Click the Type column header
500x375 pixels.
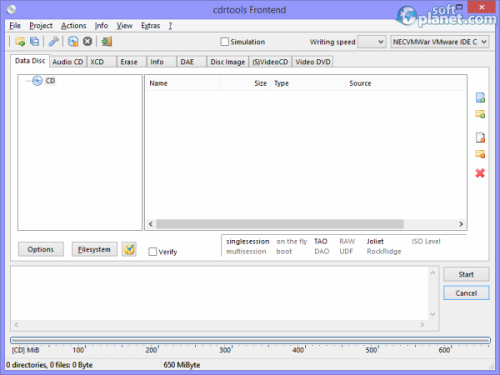click(x=308, y=83)
